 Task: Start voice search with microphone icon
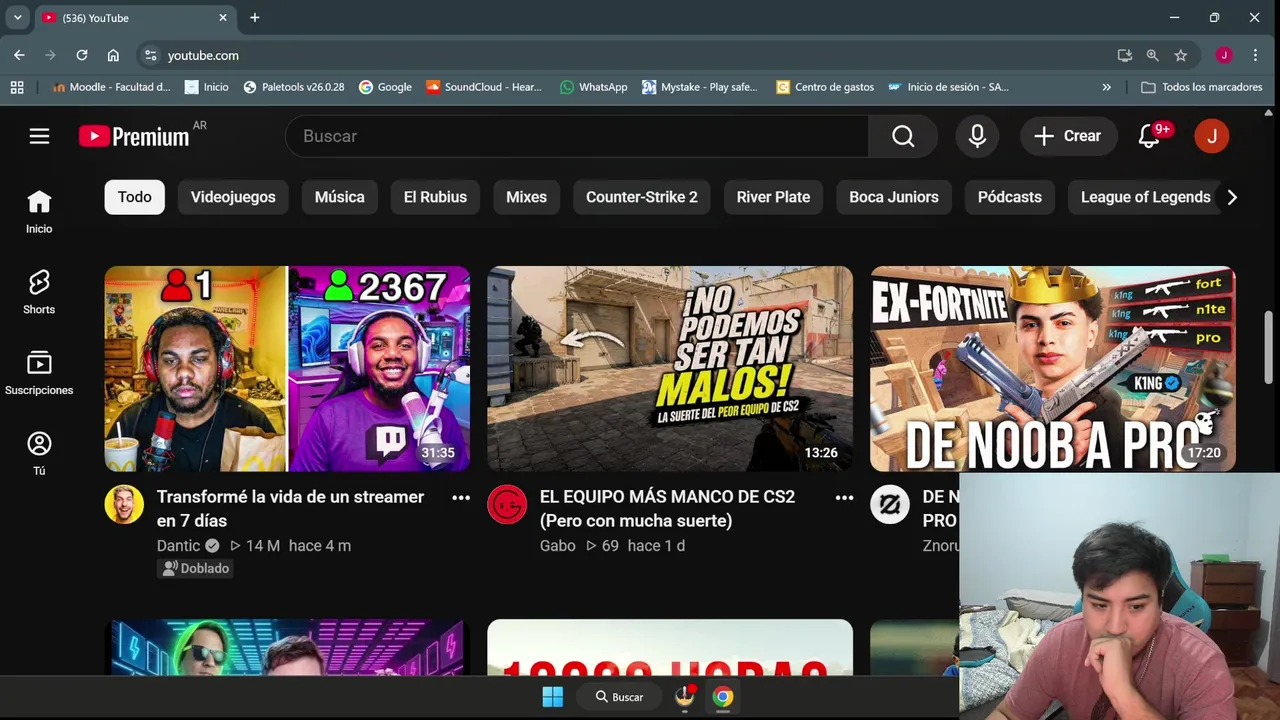[x=977, y=136]
